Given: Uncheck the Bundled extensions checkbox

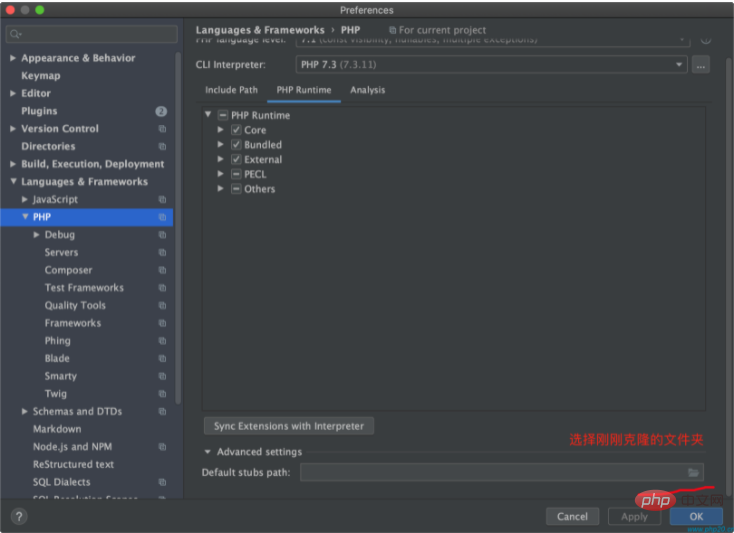Looking at the screenshot, I should coord(236,145).
